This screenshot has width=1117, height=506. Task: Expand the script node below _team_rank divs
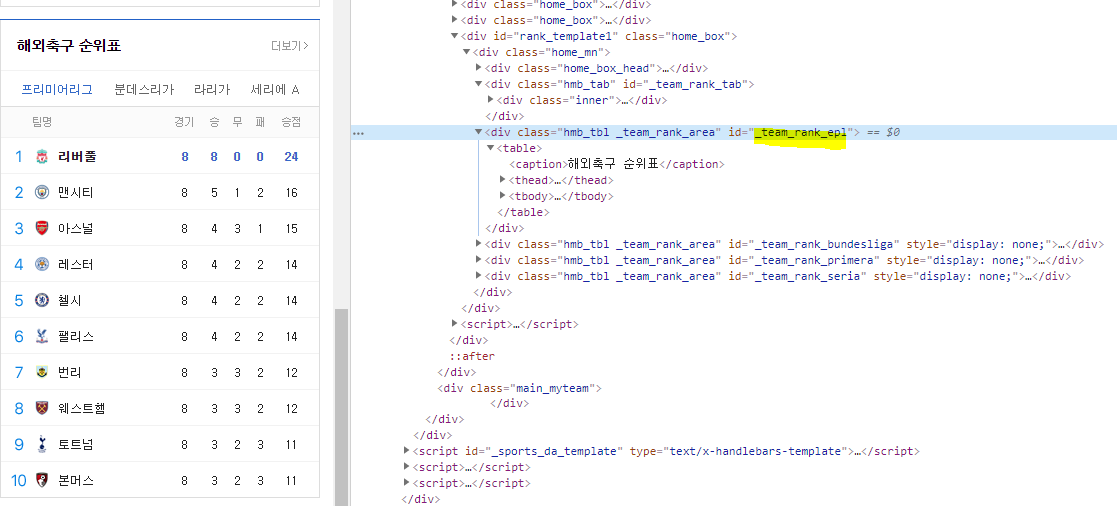[454, 324]
